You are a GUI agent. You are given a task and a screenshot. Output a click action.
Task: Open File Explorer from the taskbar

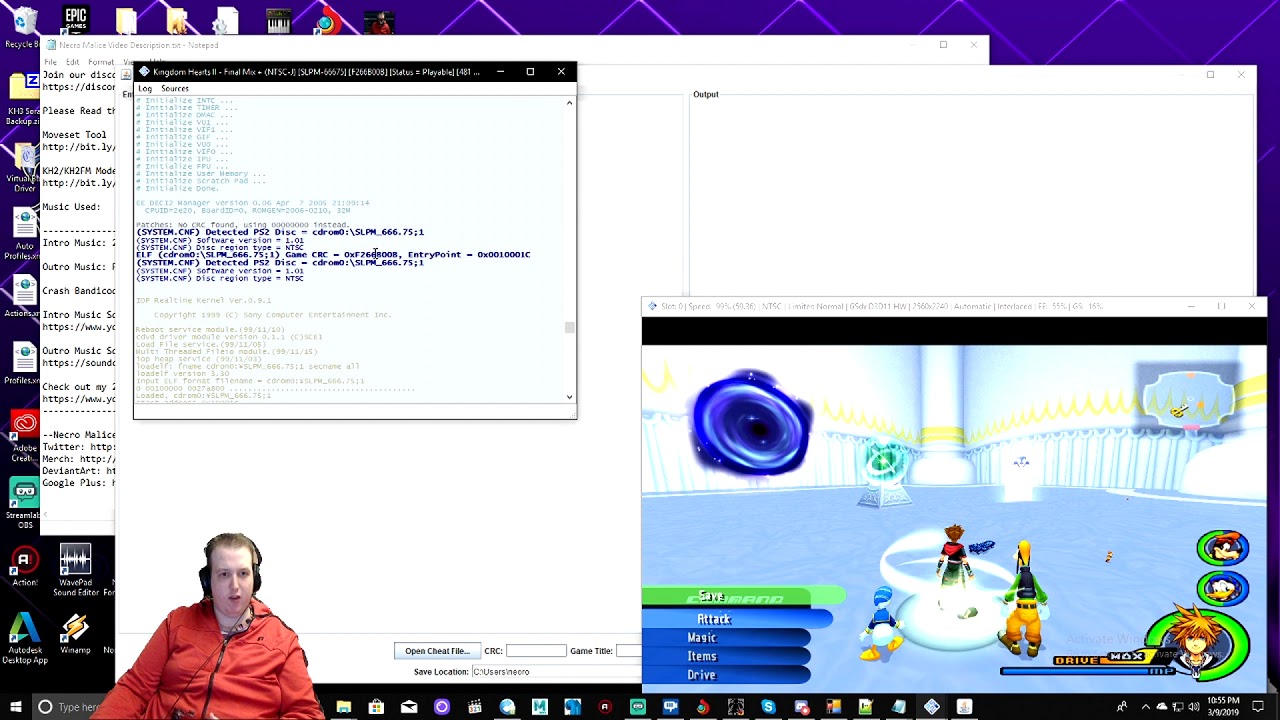click(x=343, y=708)
